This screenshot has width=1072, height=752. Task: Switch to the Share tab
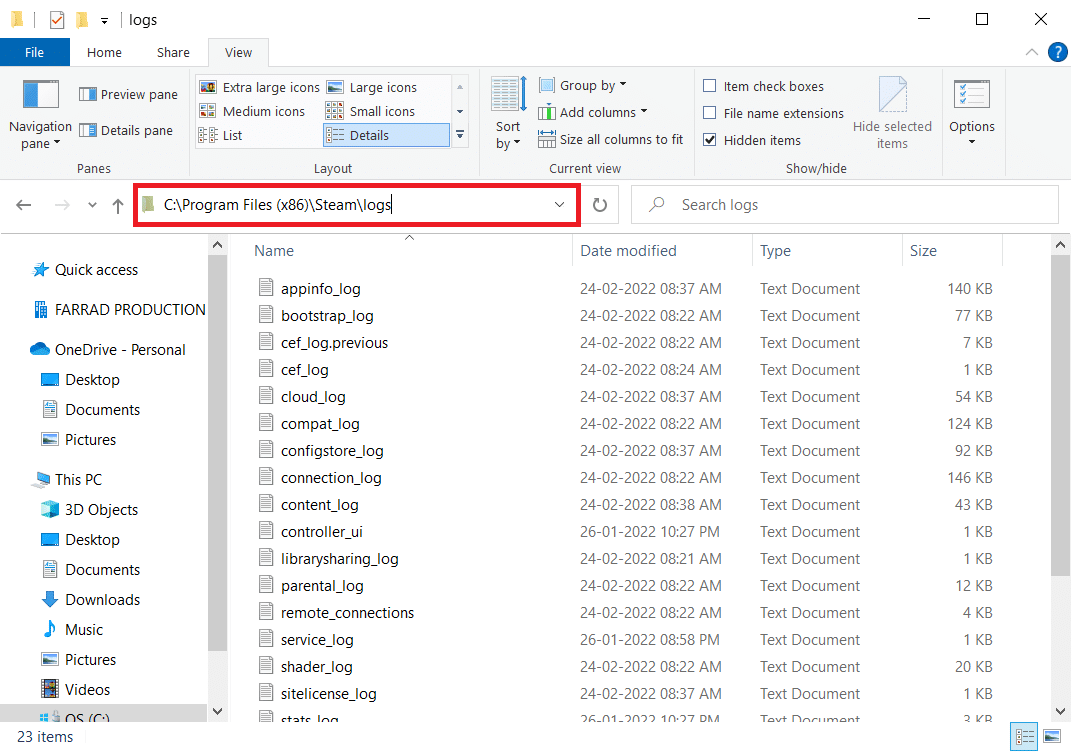tap(173, 53)
